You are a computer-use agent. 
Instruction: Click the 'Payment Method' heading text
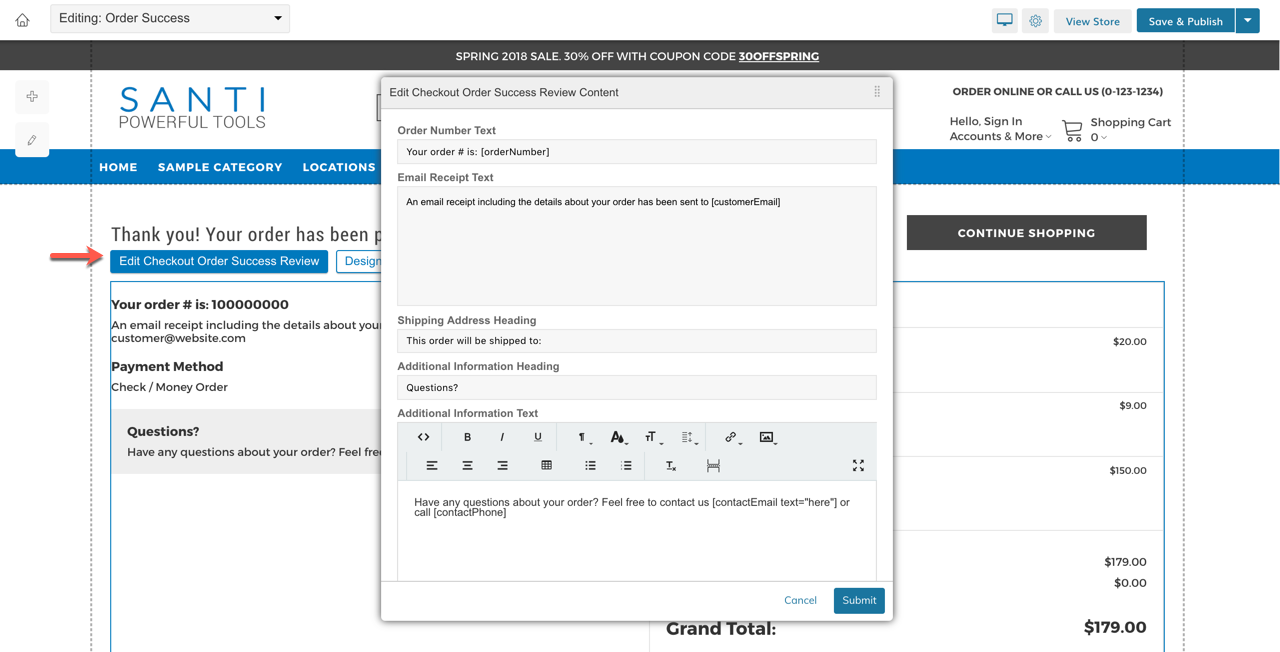tap(167, 367)
